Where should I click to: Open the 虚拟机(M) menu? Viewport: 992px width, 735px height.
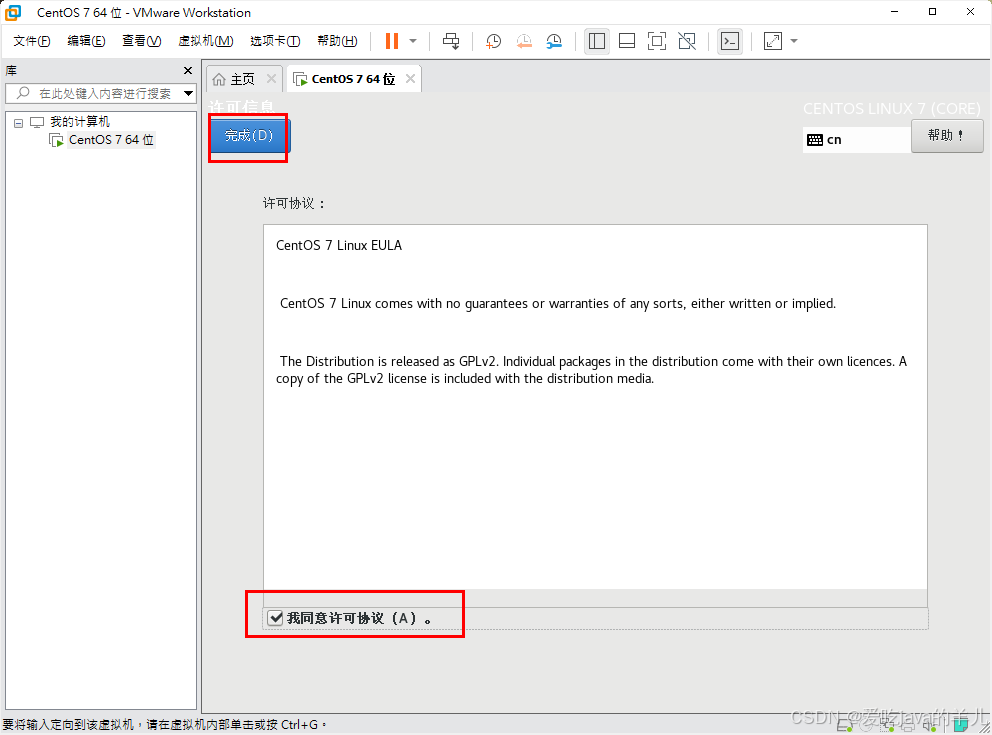click(x=206, y=41)
